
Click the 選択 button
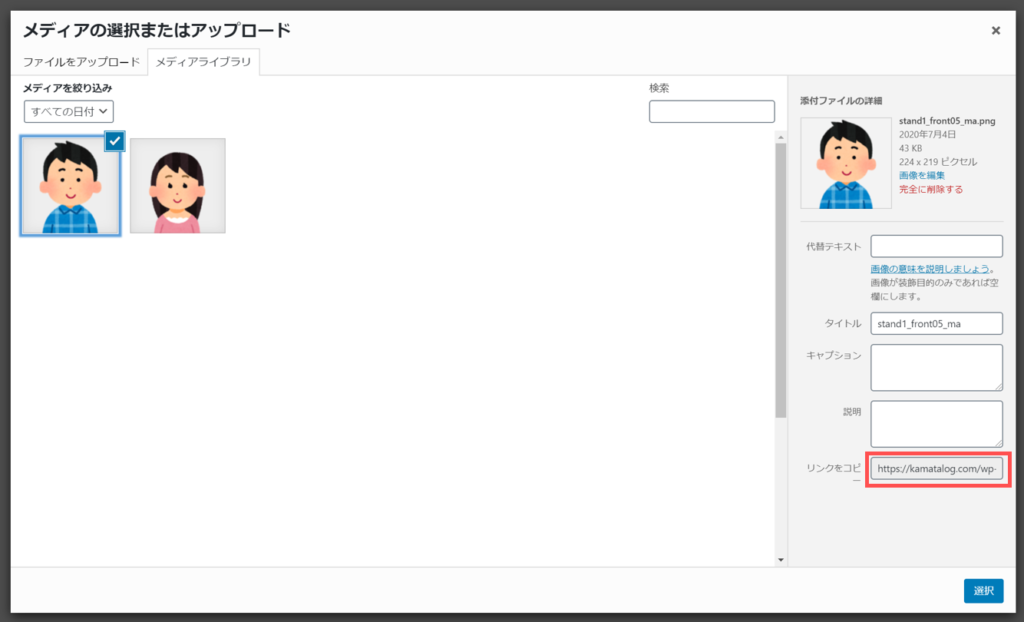pos(984,591)
